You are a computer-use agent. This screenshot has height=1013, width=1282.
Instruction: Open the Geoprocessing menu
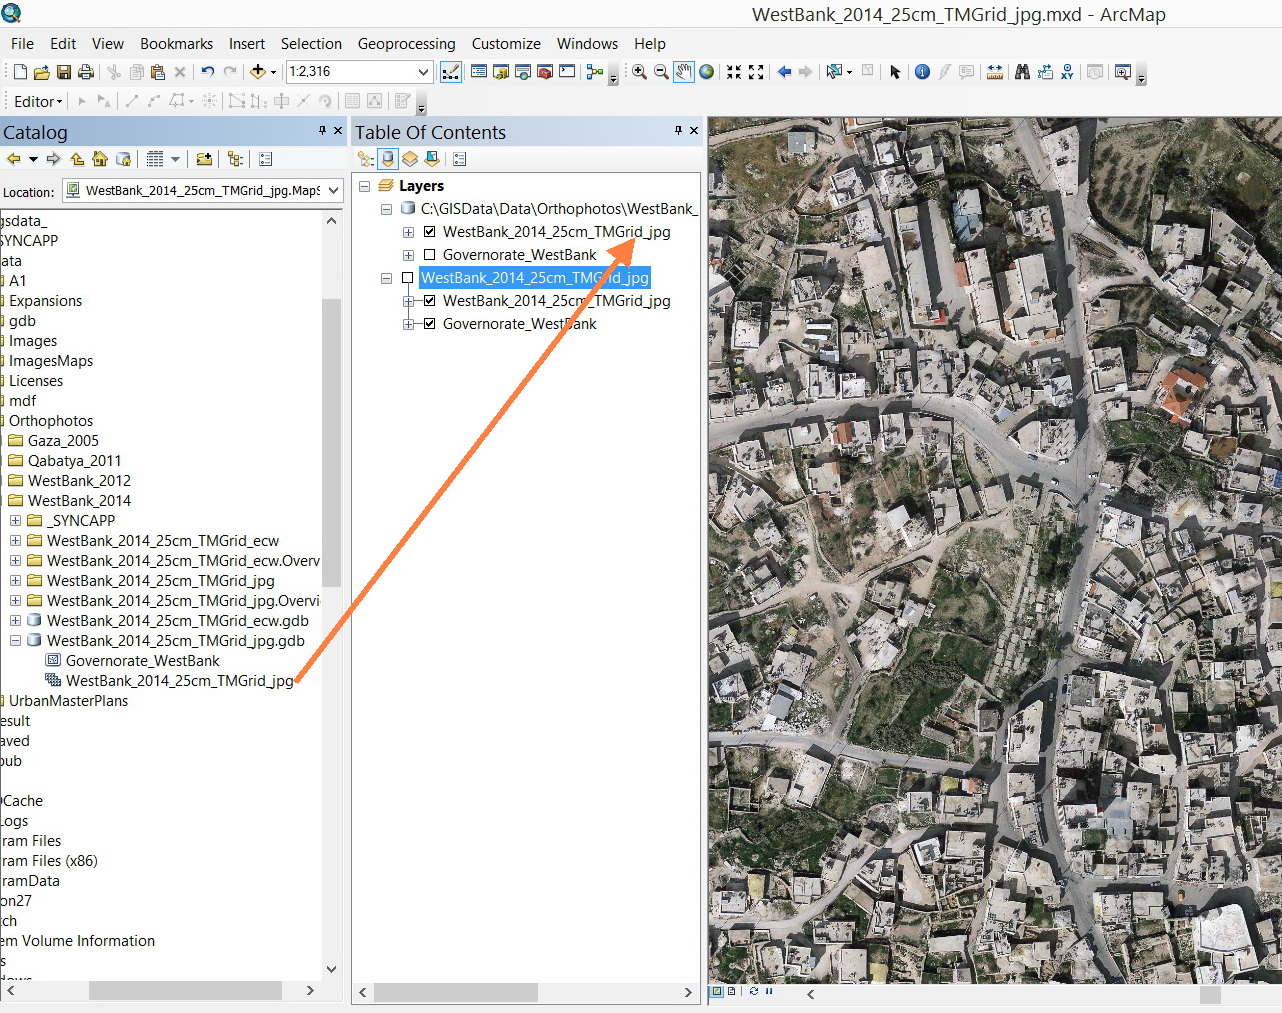click(x=406, y=44)
